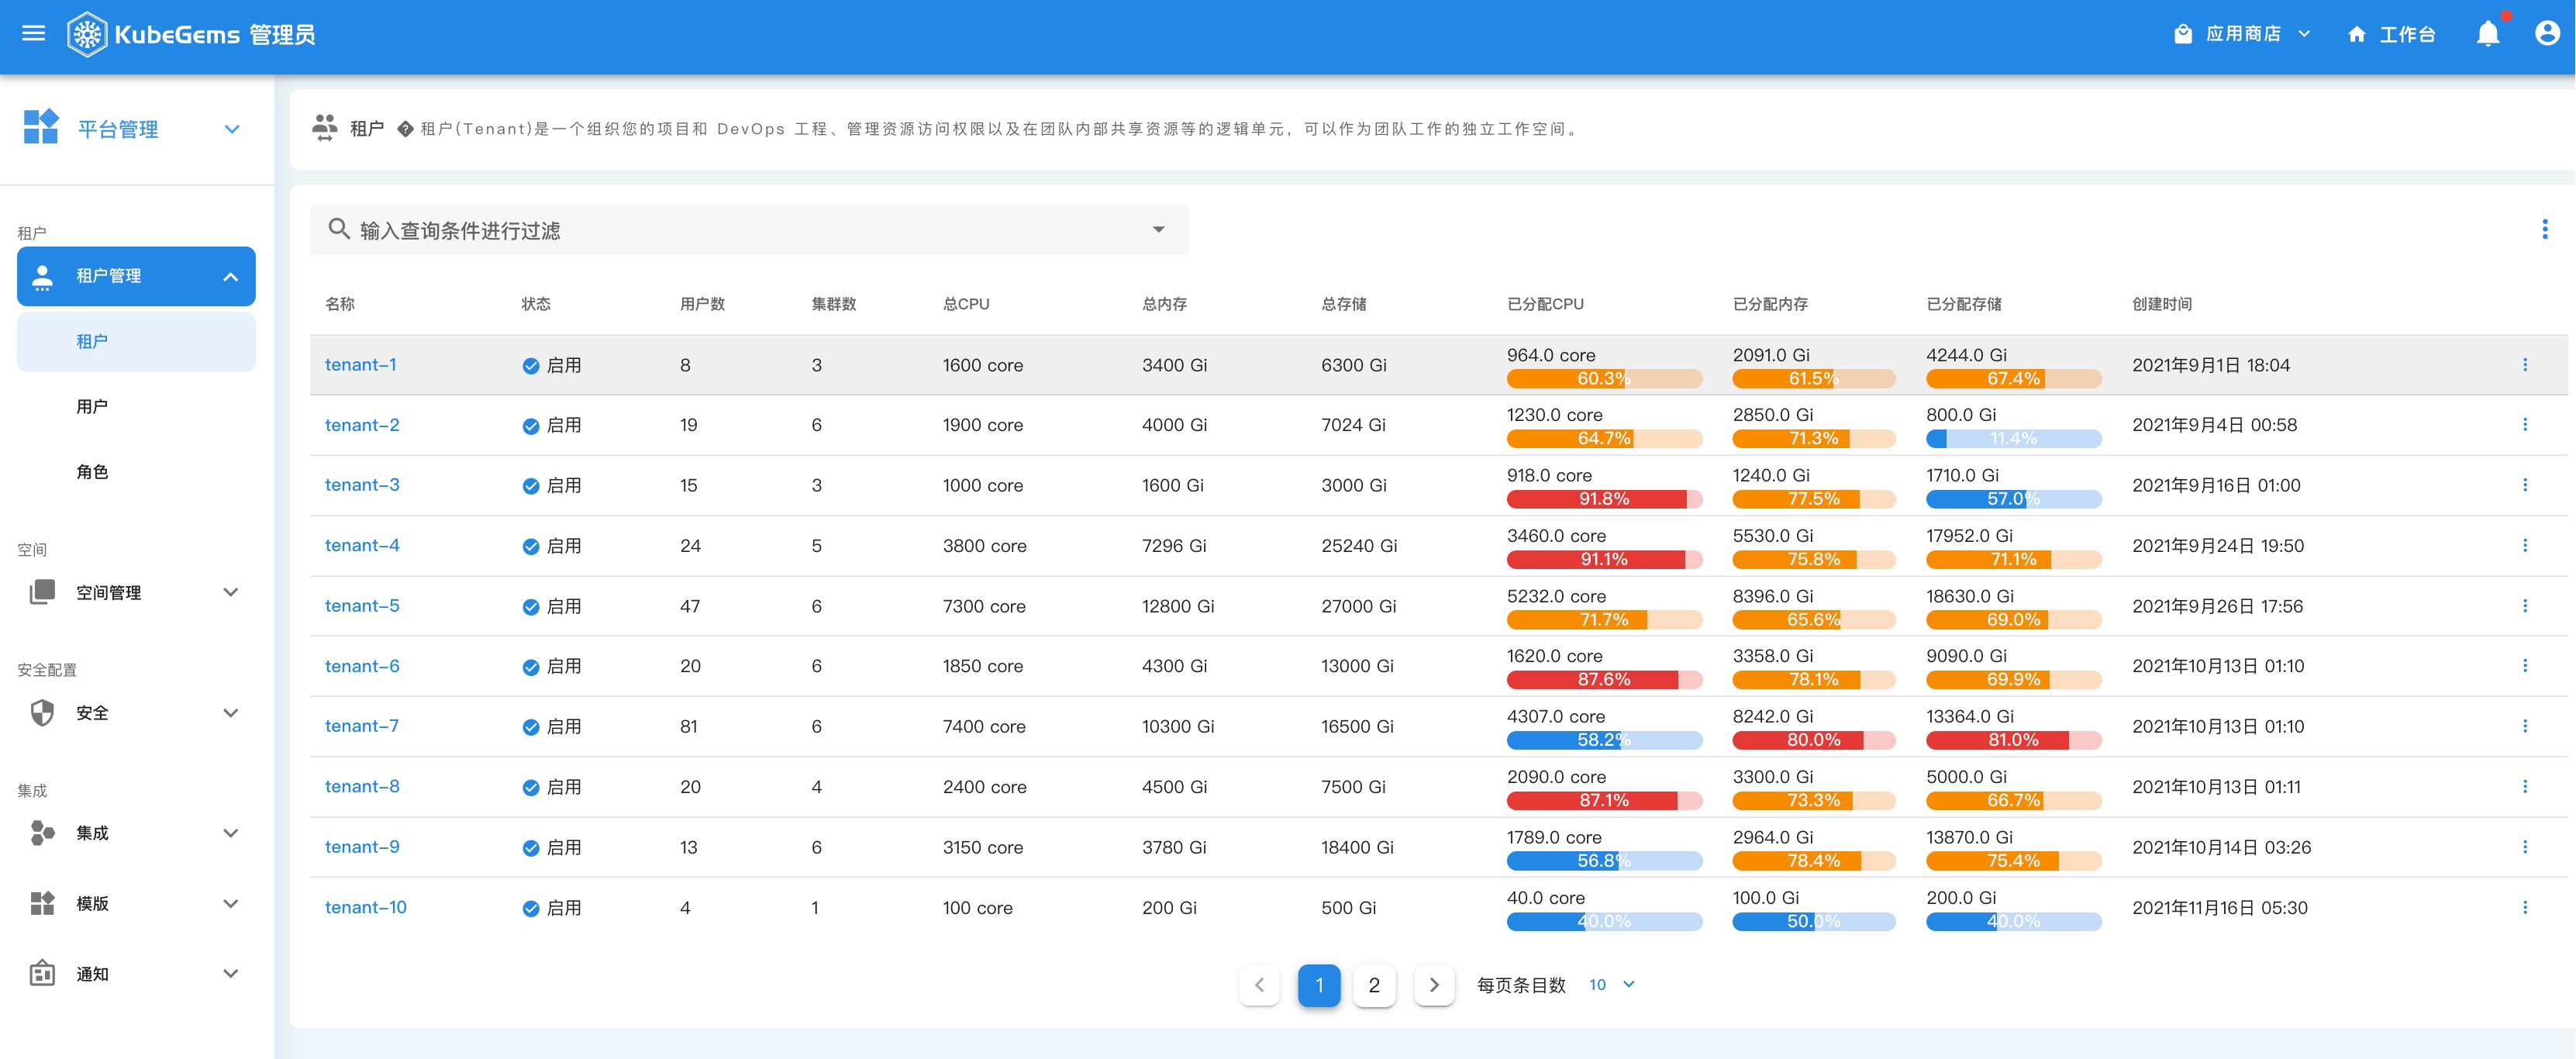Click the search magnifier icon
Viewport: 2576px width, 1059px height.
coord(339,229)
